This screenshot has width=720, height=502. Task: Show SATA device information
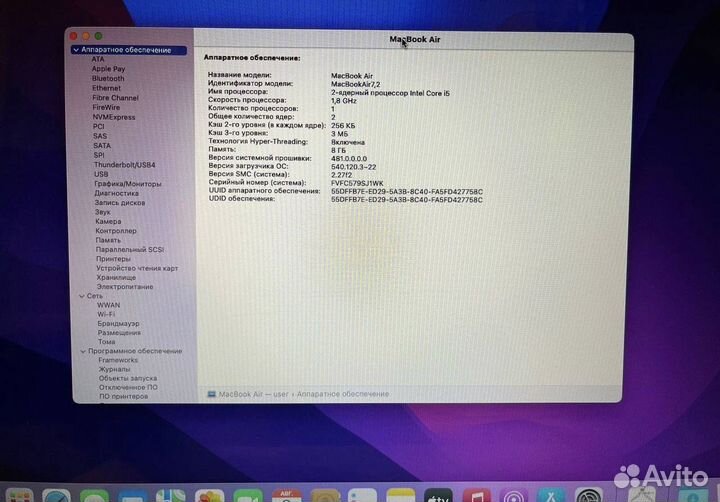click(x=102, y=146)
